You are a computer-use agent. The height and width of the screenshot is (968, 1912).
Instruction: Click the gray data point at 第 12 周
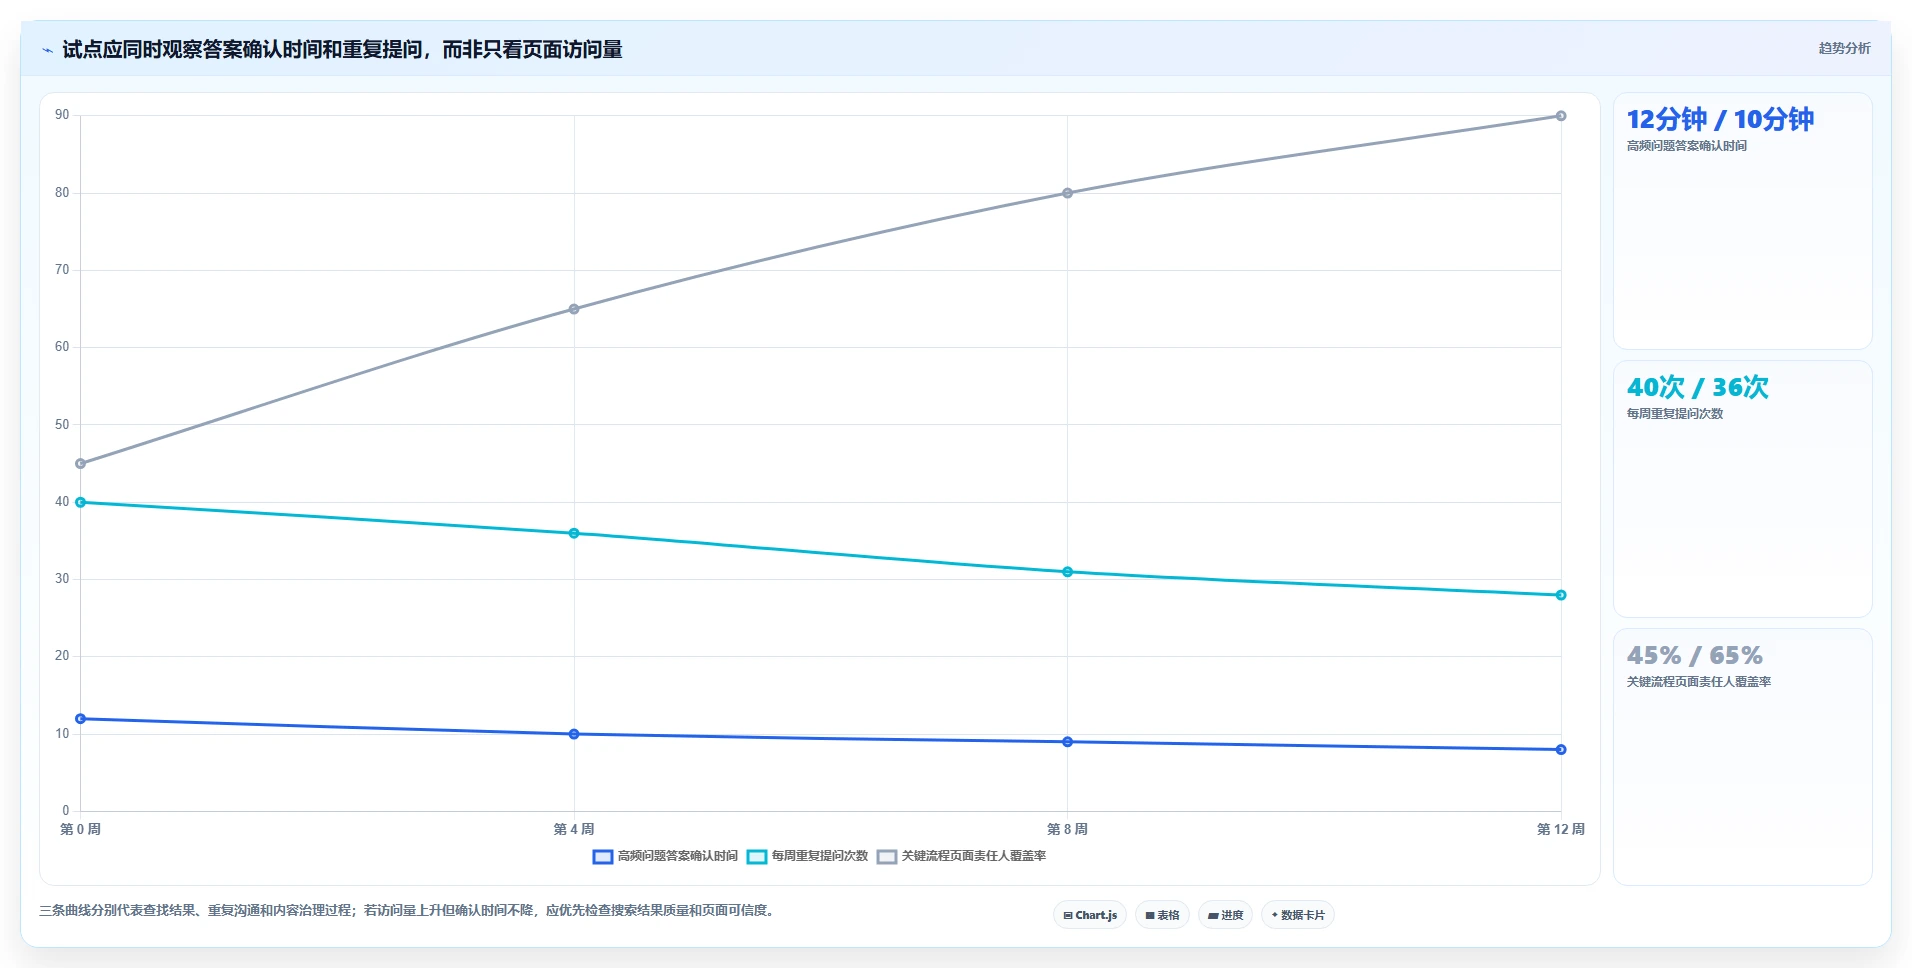1561,116
